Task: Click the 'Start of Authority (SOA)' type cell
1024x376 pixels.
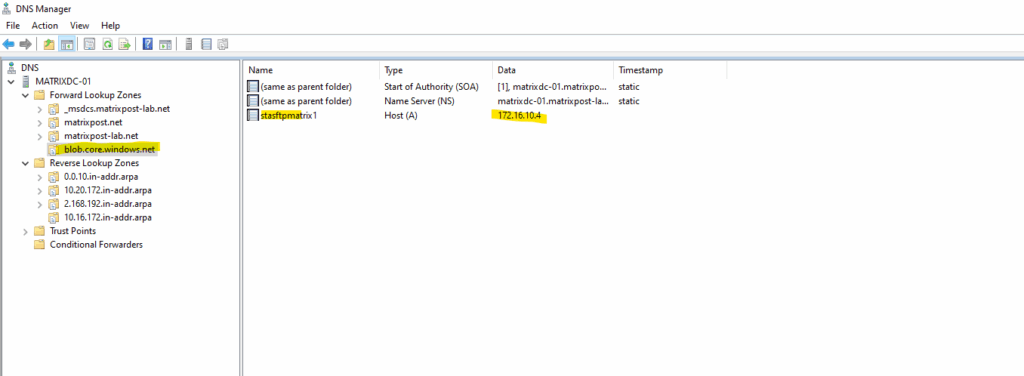Action: [x=431, y=86]
